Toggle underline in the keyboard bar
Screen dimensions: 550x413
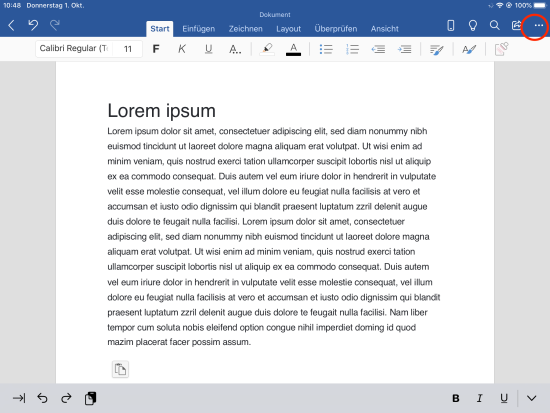click(x=504, y=398)
